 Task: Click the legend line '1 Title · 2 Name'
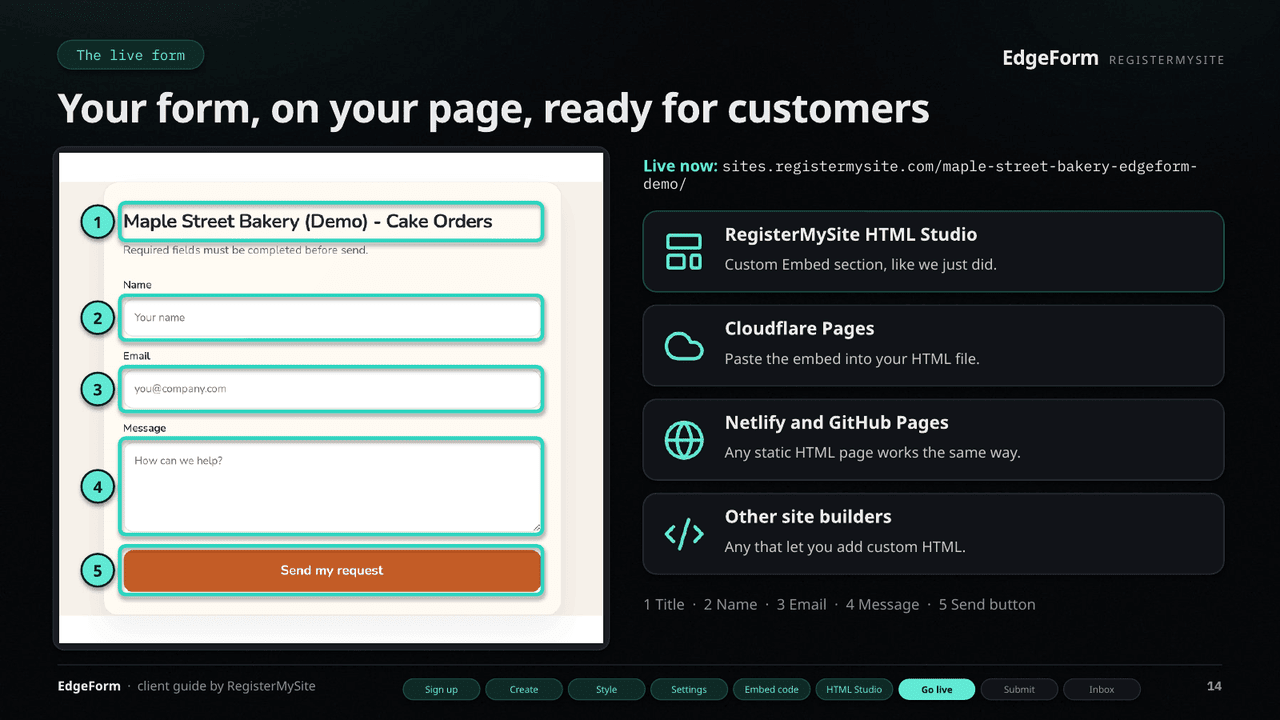click(840, 605)
